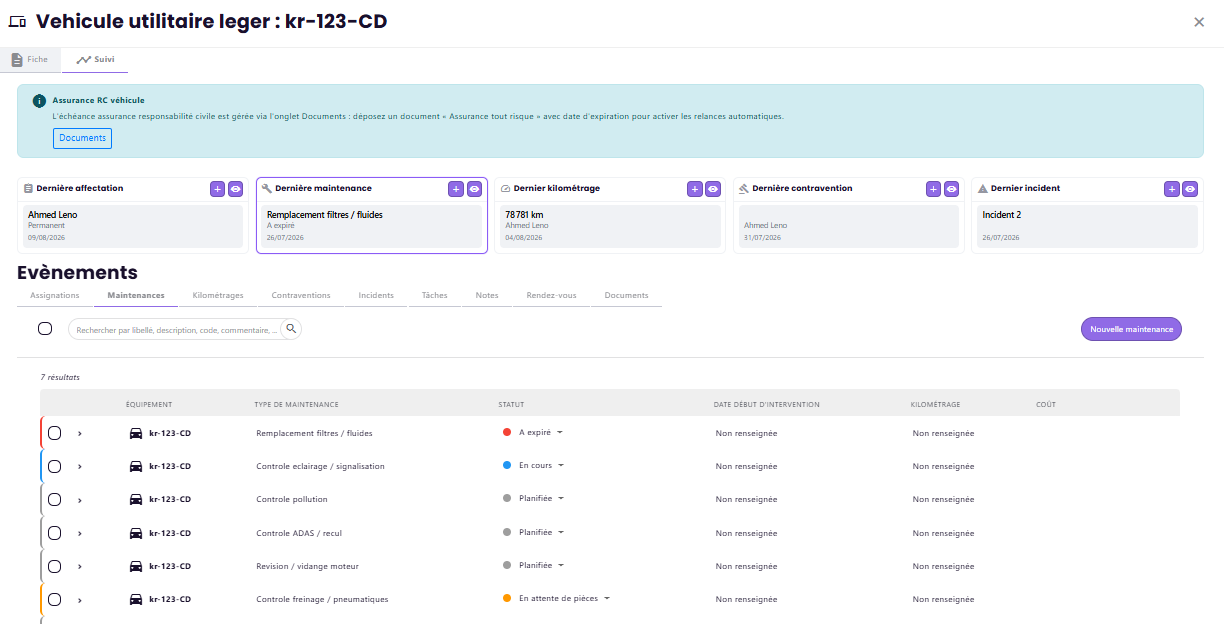Expand the Controle pollution row

click(x=80, y=499)
